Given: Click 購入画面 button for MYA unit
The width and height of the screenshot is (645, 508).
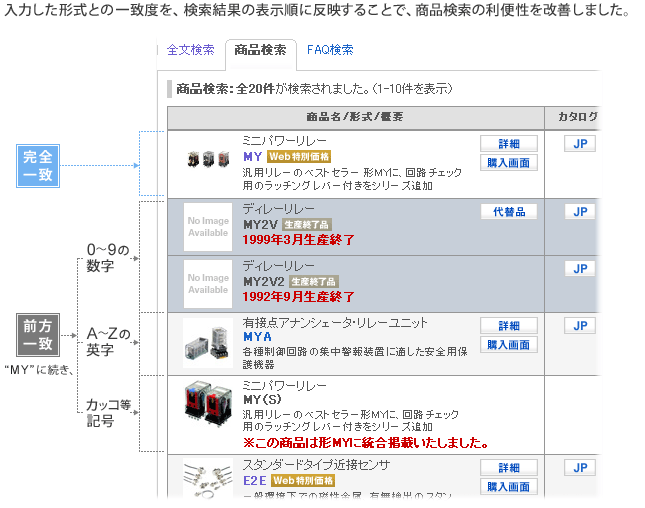Looking at the screenshot, I should 509,345.
